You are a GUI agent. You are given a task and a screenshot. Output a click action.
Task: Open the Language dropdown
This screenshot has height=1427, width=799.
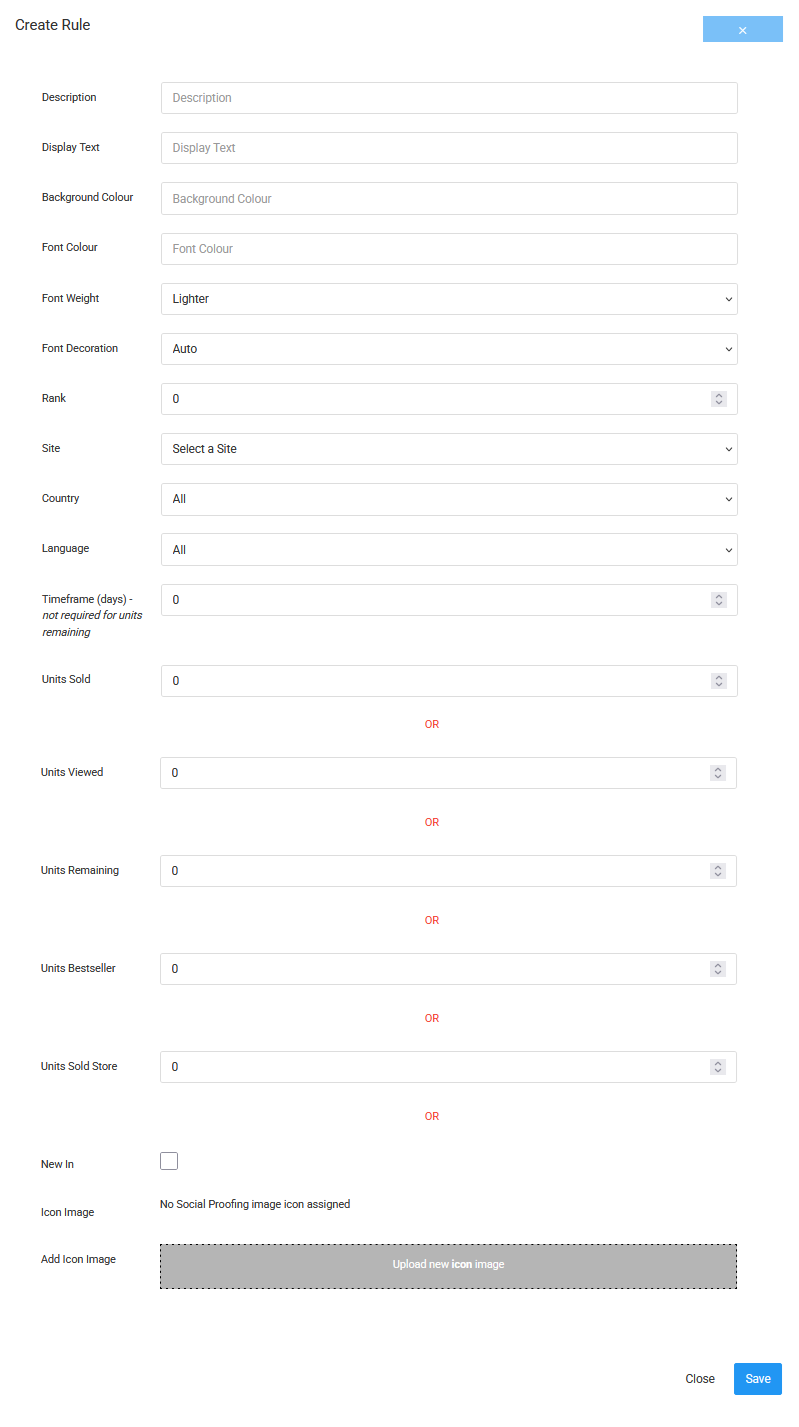point(448,550)
